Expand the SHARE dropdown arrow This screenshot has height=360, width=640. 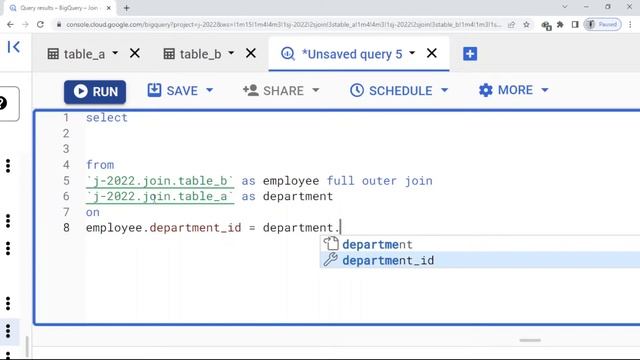coord(316,90)
